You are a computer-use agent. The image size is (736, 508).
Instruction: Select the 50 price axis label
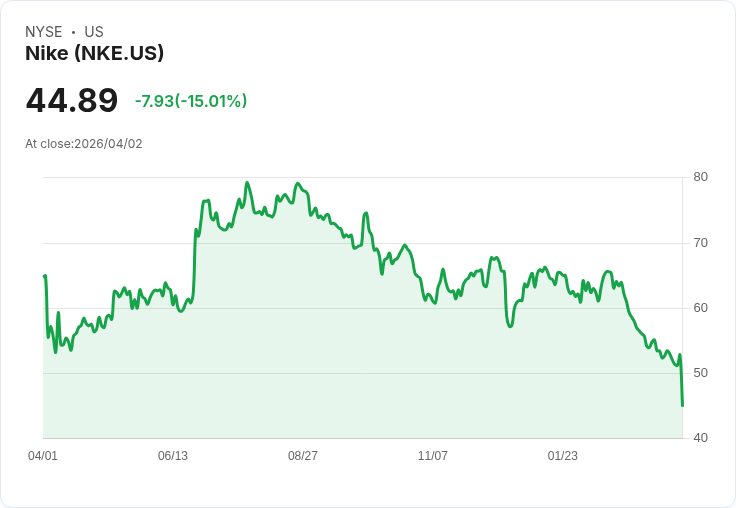pos(700,372)
